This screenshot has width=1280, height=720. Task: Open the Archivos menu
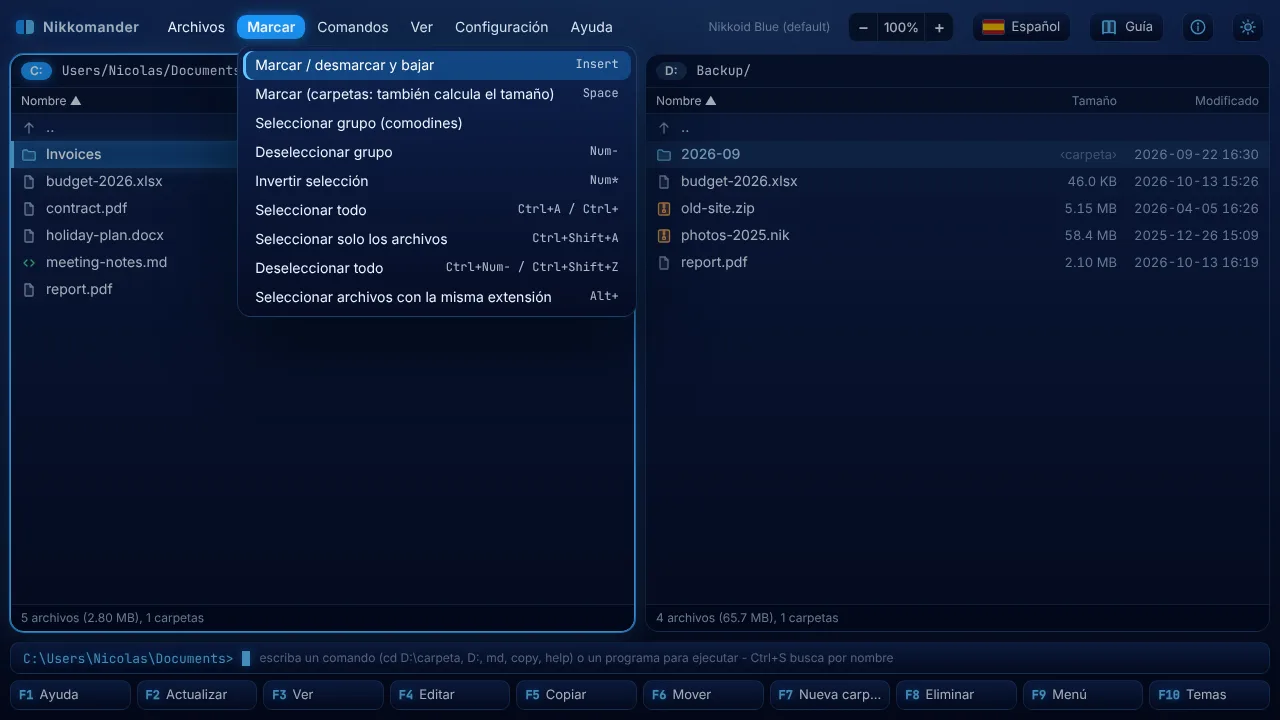[196, 27]
